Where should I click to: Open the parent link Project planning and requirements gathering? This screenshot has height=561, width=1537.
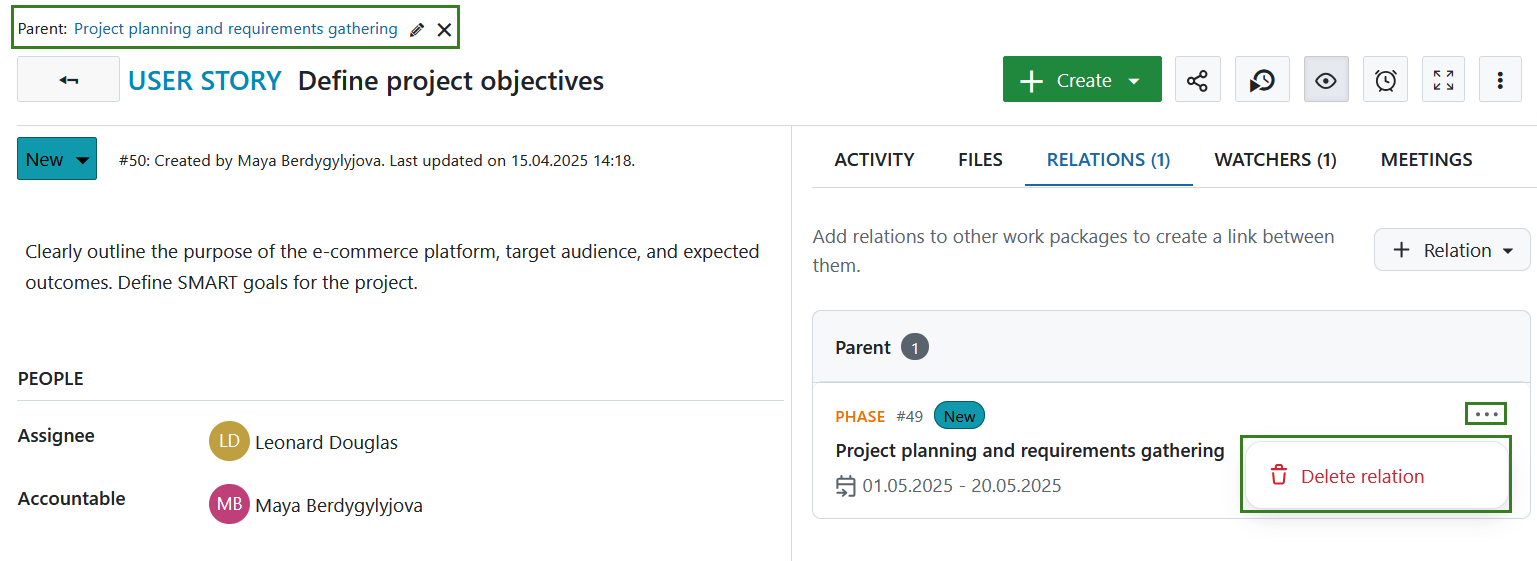tap(235, 29)
